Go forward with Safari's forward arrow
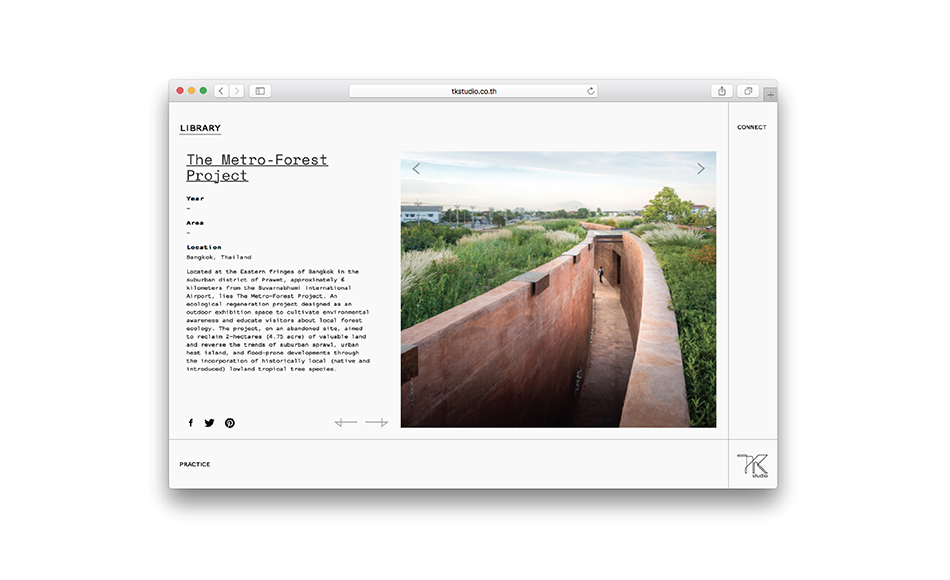This screenshot has width=950, height=580. tap(237, 91)
